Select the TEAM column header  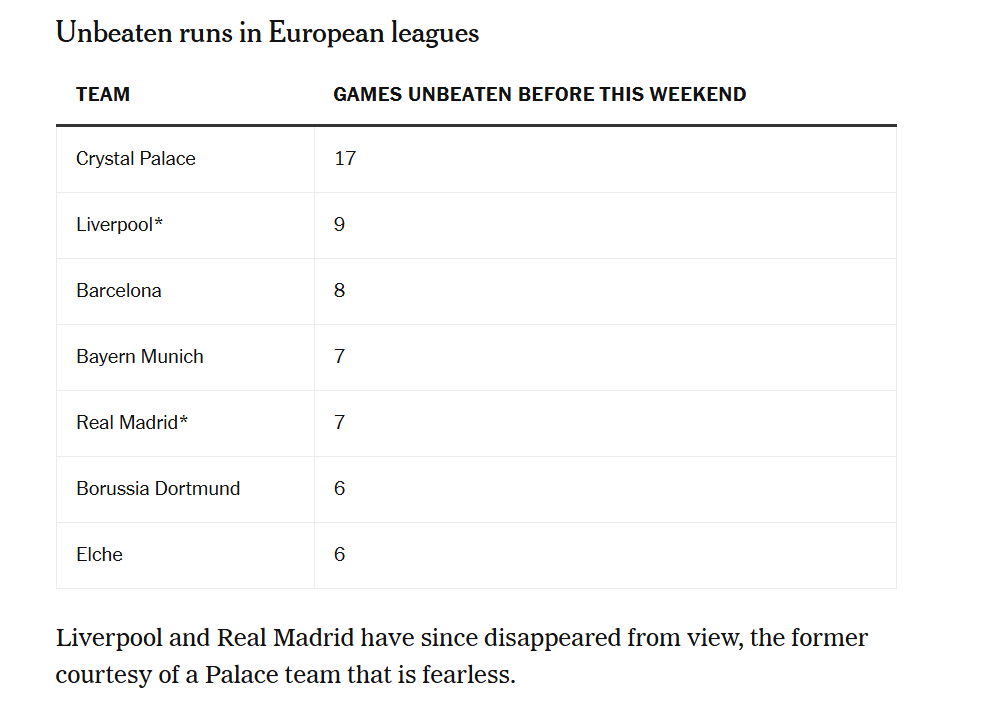[x=103, y=95]
